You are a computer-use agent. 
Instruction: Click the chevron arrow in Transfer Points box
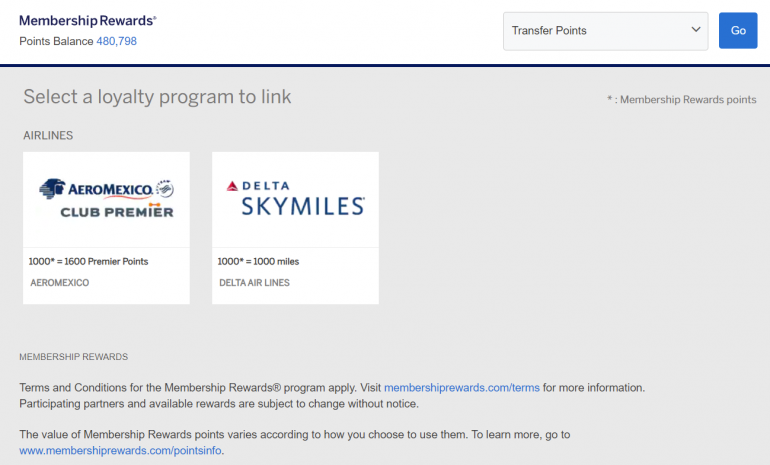(x=696, y=30)
